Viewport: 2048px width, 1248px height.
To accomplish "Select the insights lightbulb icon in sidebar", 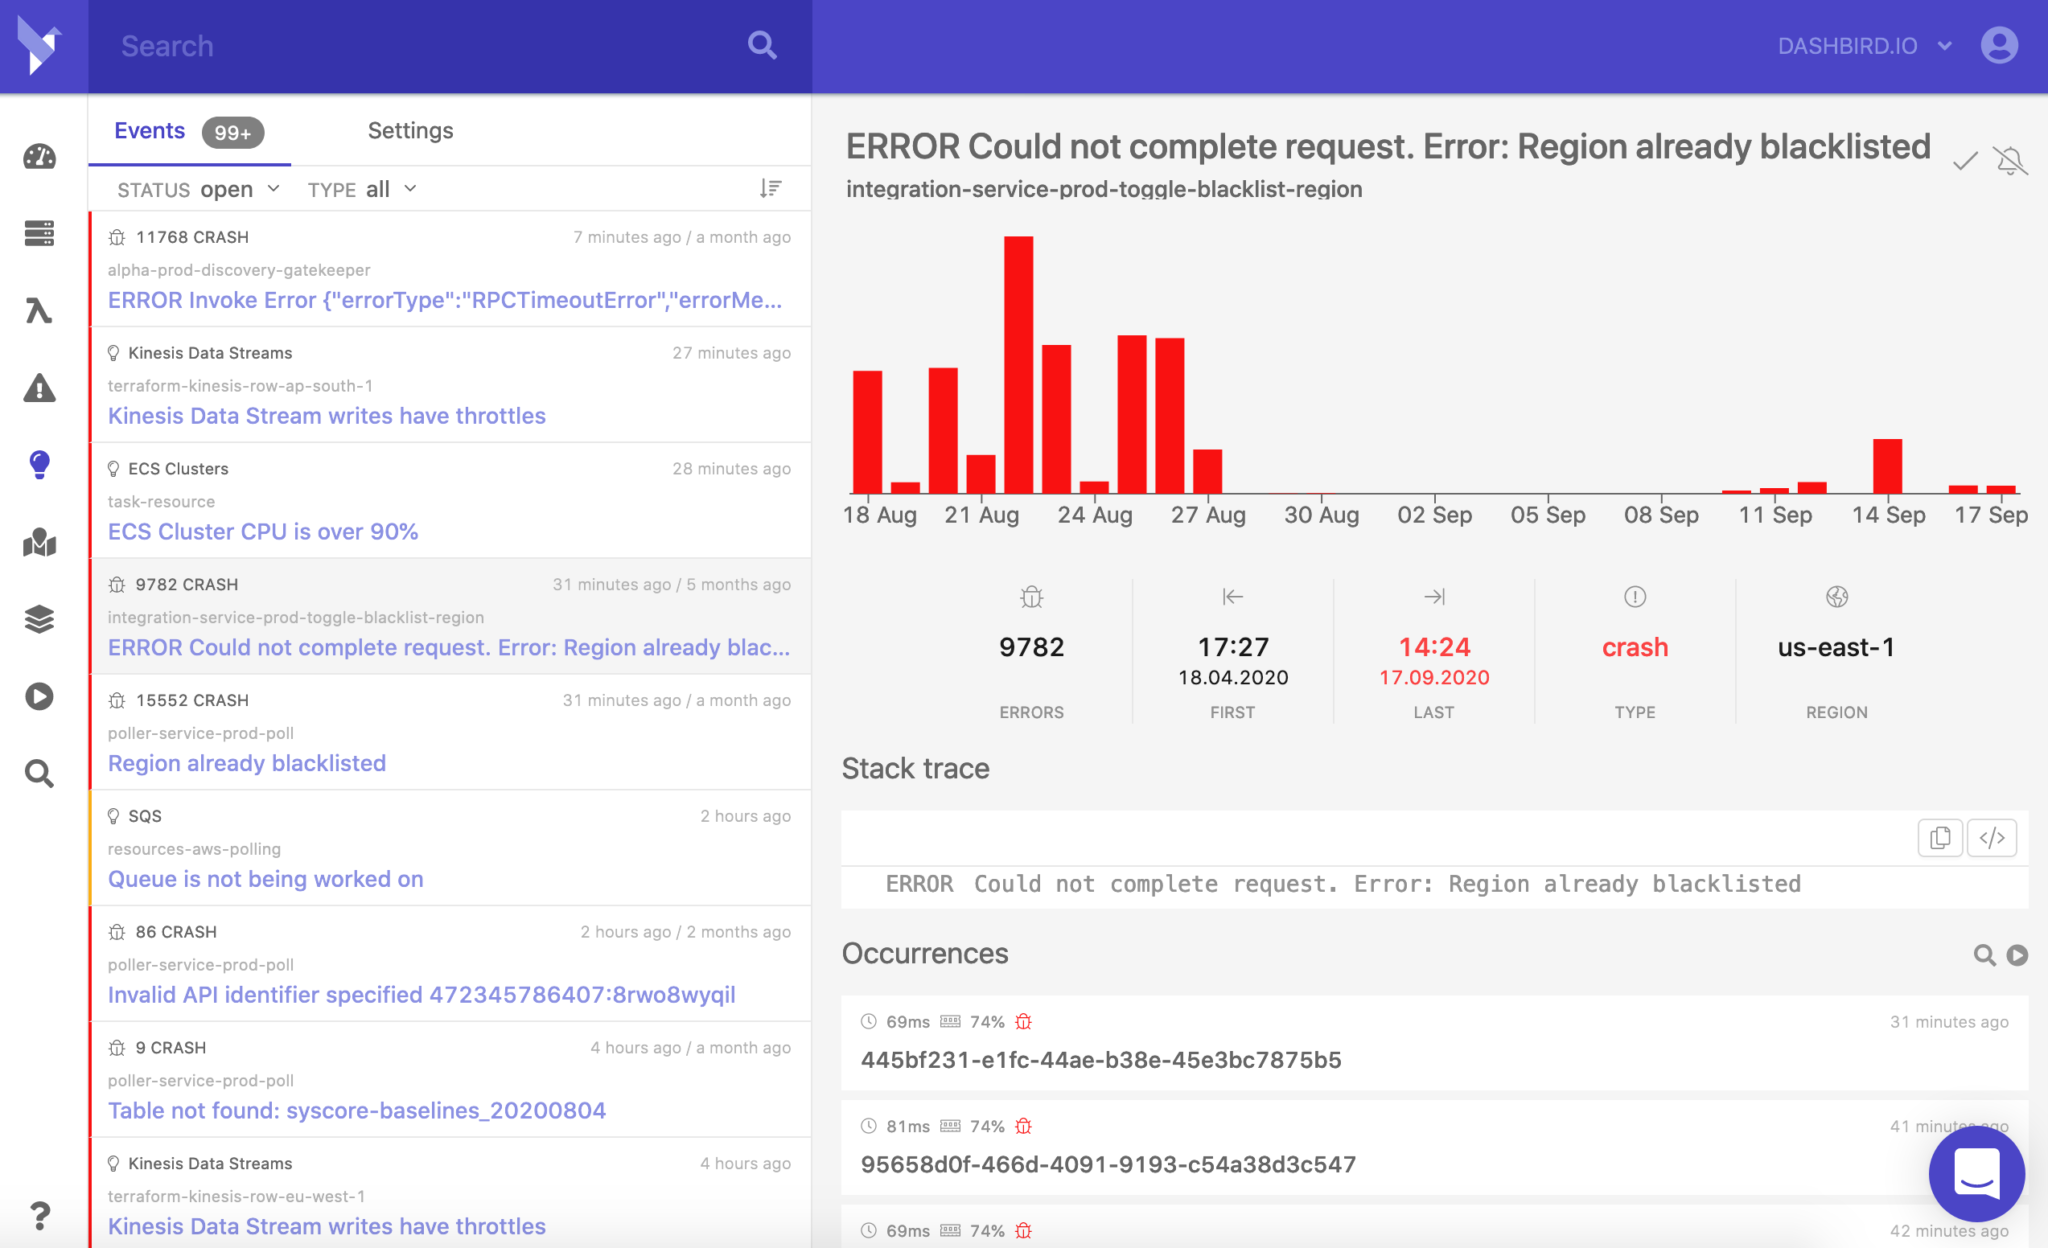I will coord(38,464).
